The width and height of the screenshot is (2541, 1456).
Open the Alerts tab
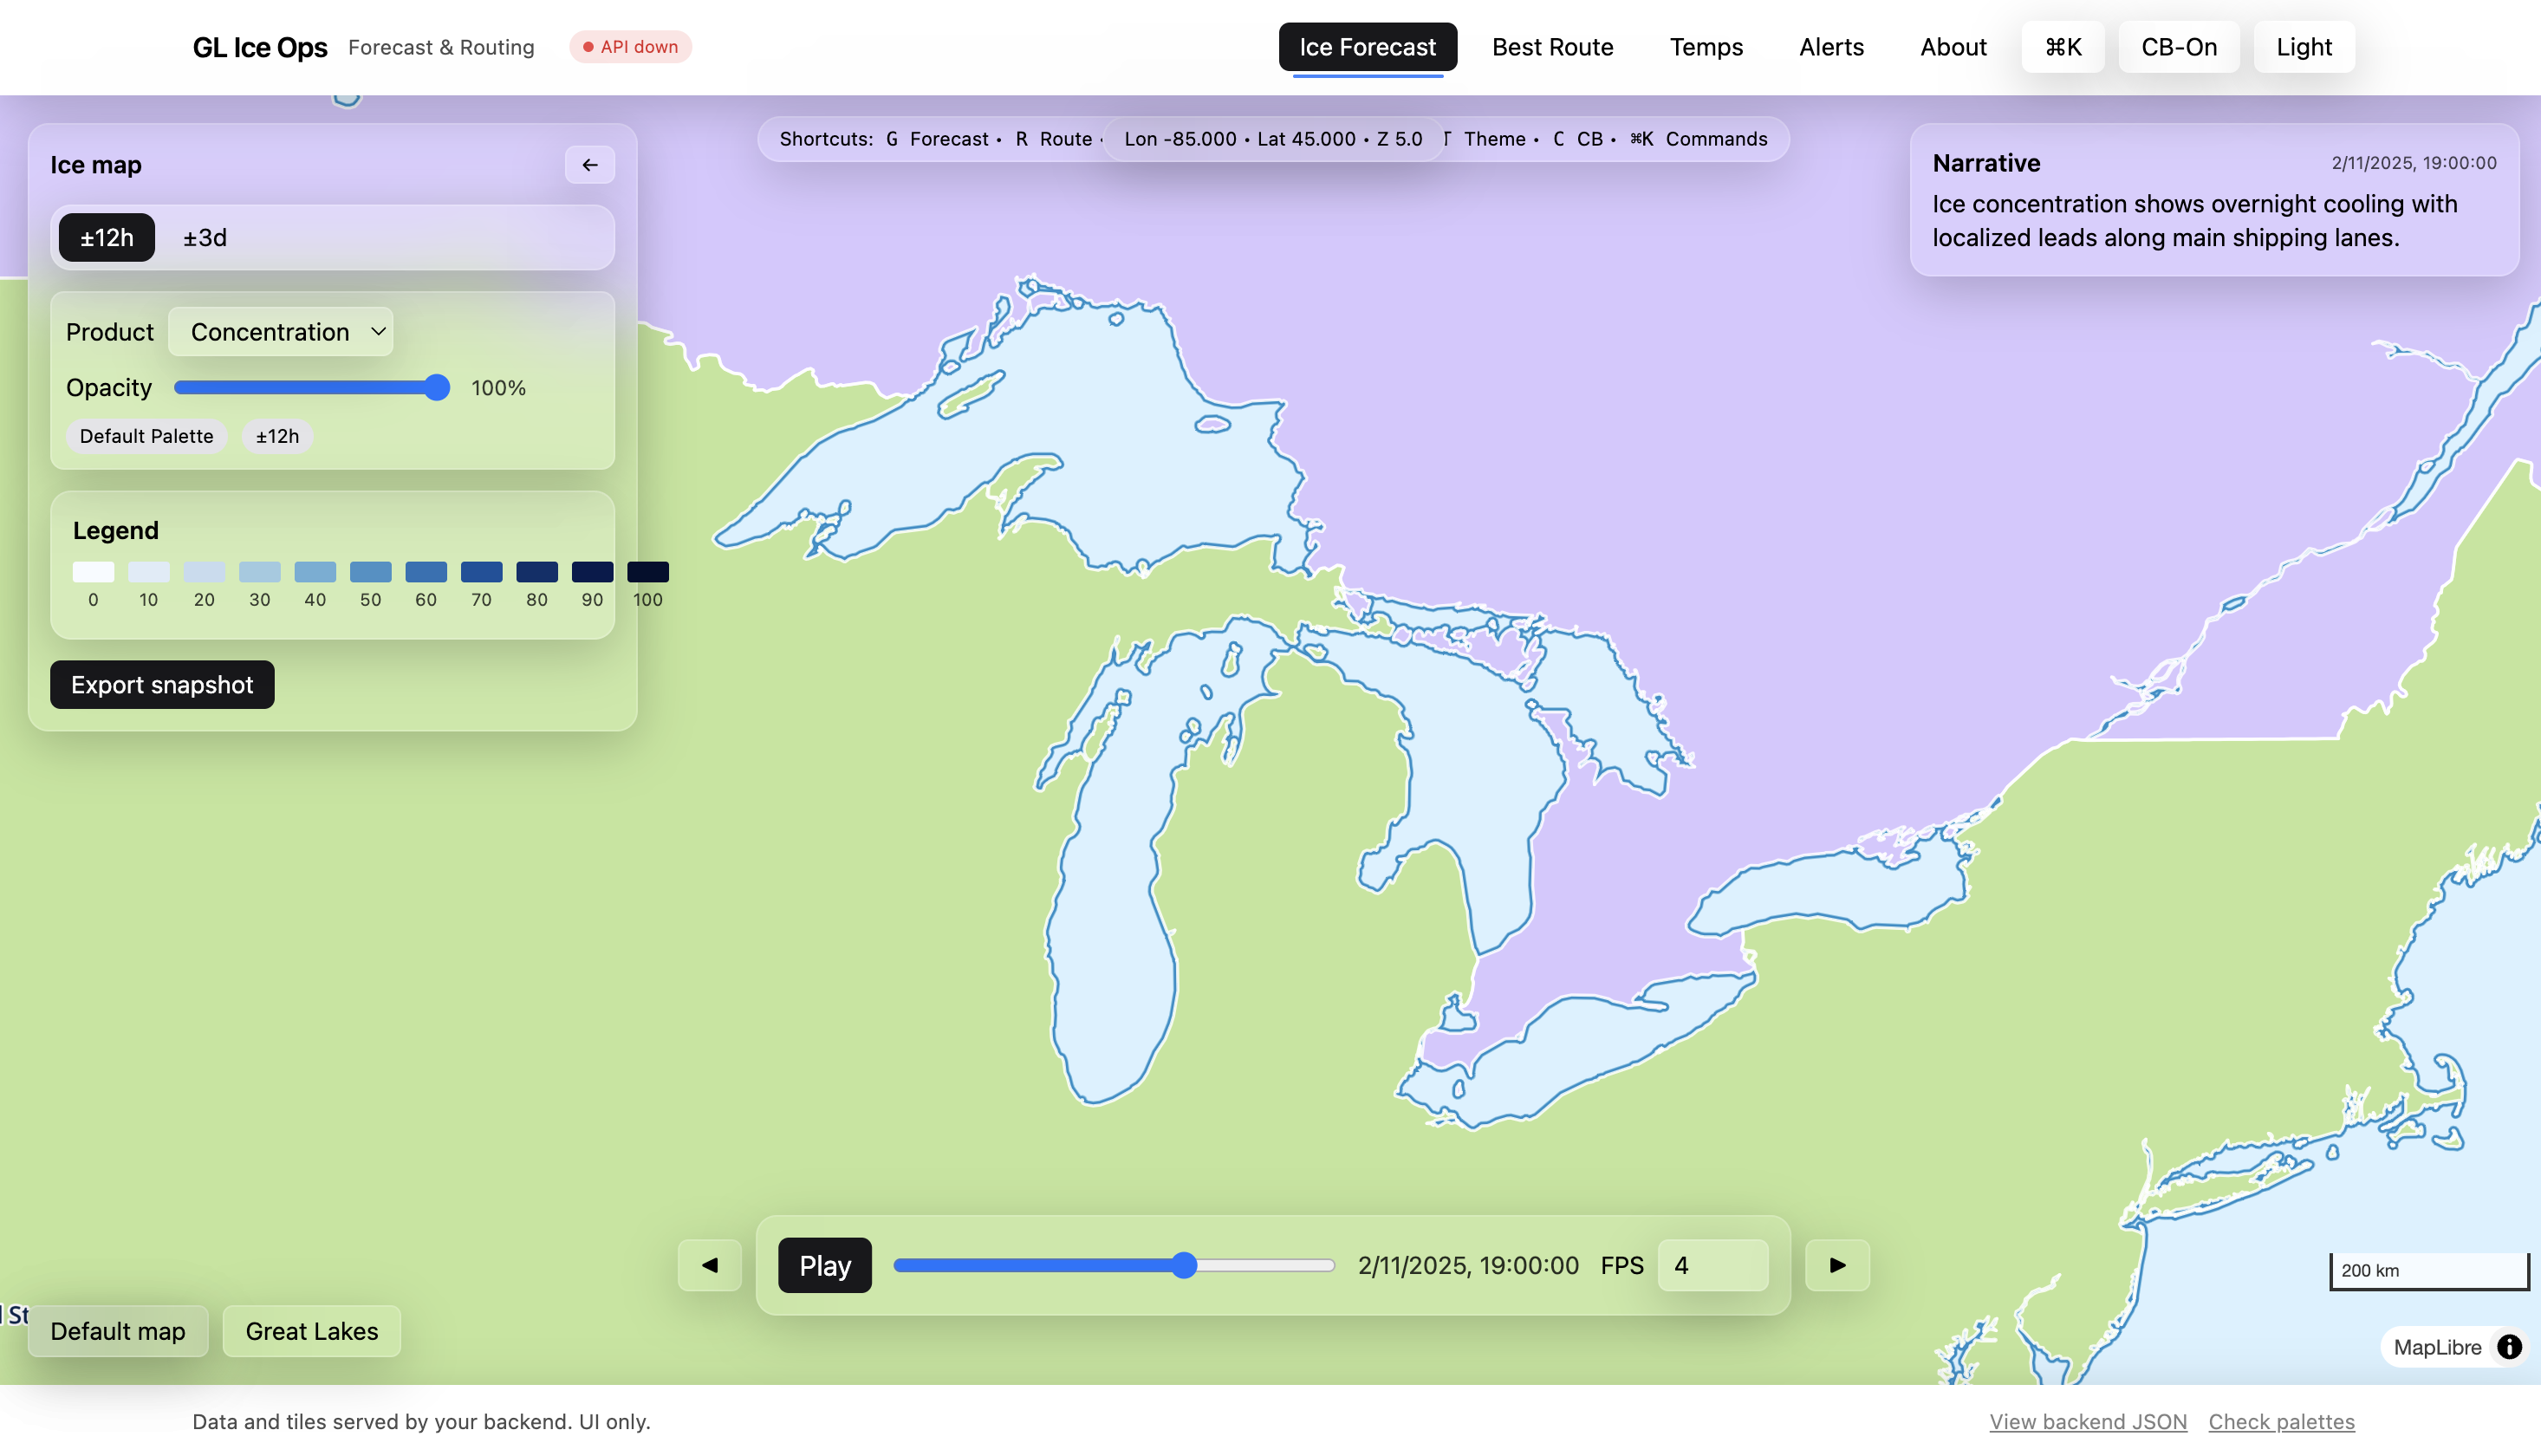coord(1831,47)
